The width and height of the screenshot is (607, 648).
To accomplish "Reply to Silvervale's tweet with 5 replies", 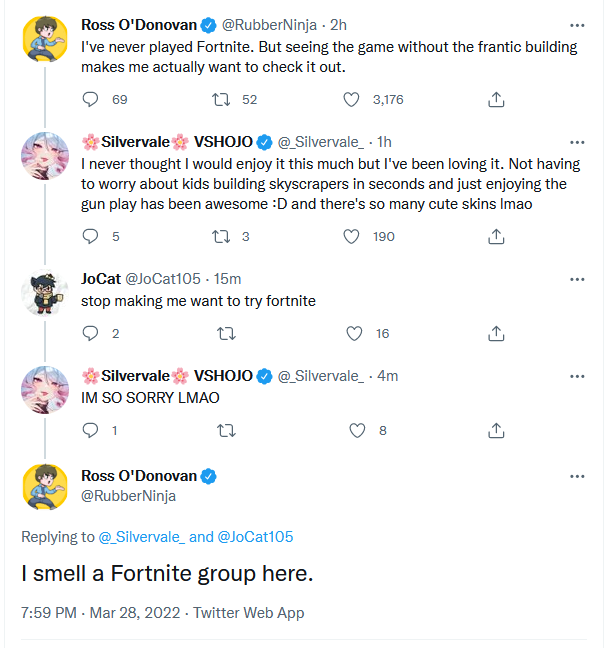I will (x=90, y=237).
